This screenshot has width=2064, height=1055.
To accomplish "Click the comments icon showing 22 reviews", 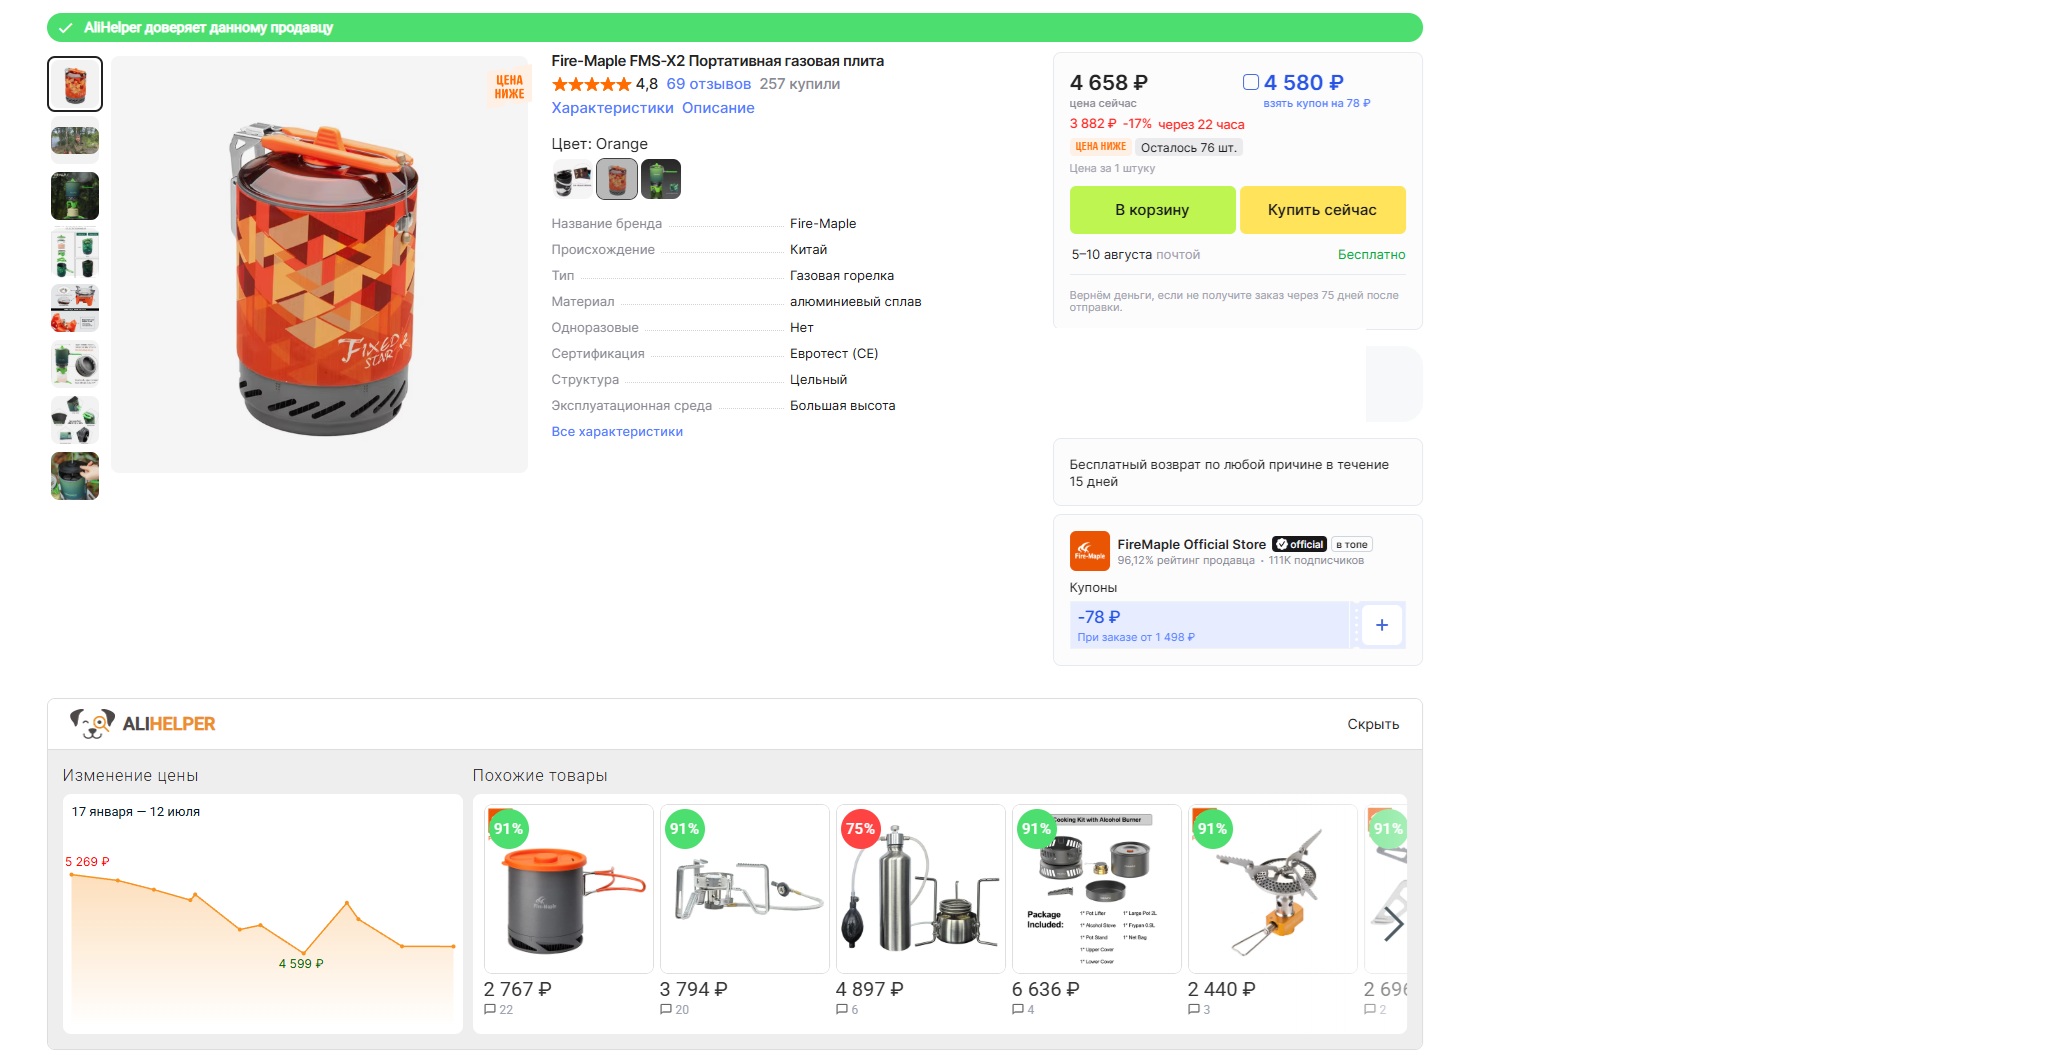I will [490, 1010].
